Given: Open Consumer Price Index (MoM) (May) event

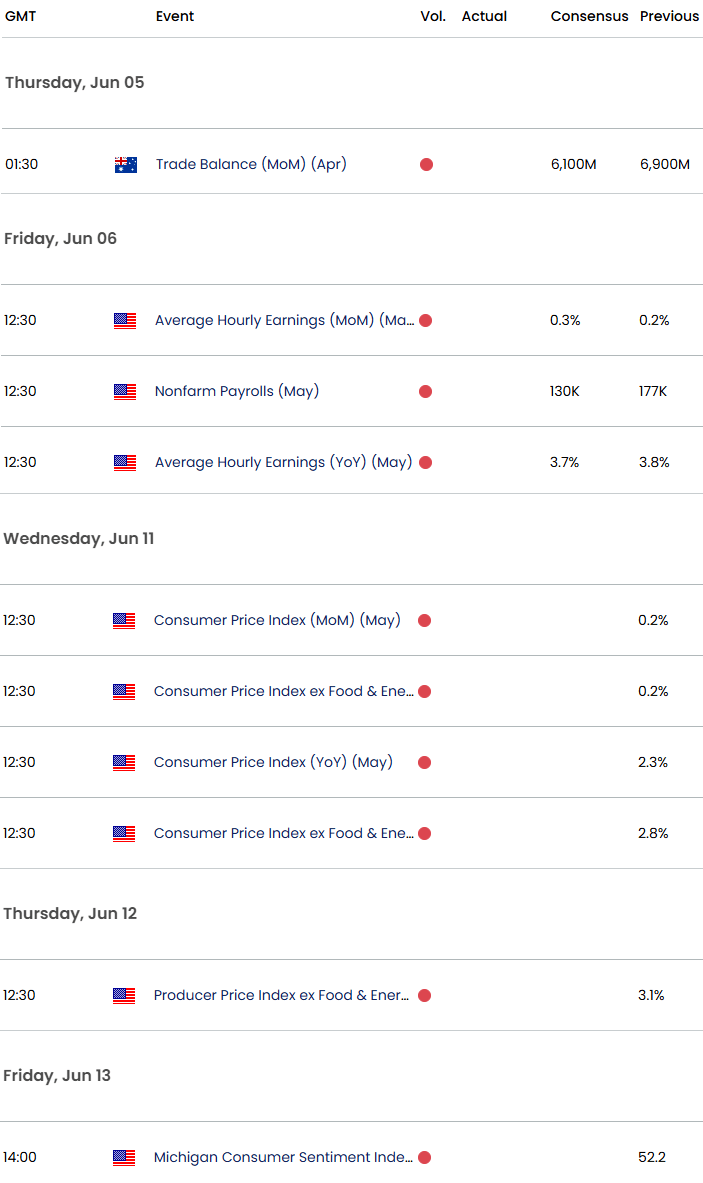Looking at the screenshot, I should click(x=277, y=620).
